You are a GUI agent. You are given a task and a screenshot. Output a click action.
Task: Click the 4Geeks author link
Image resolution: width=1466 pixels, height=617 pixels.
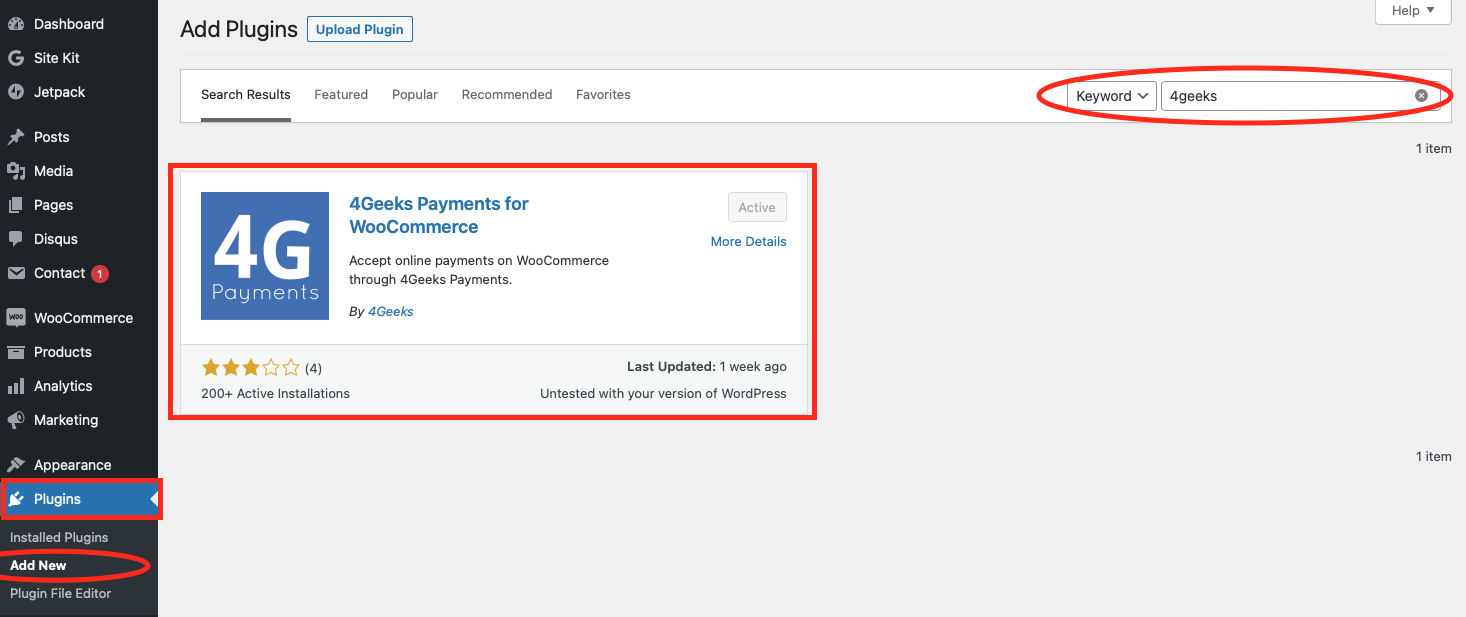pyautogui.click(x=390, y=312)
